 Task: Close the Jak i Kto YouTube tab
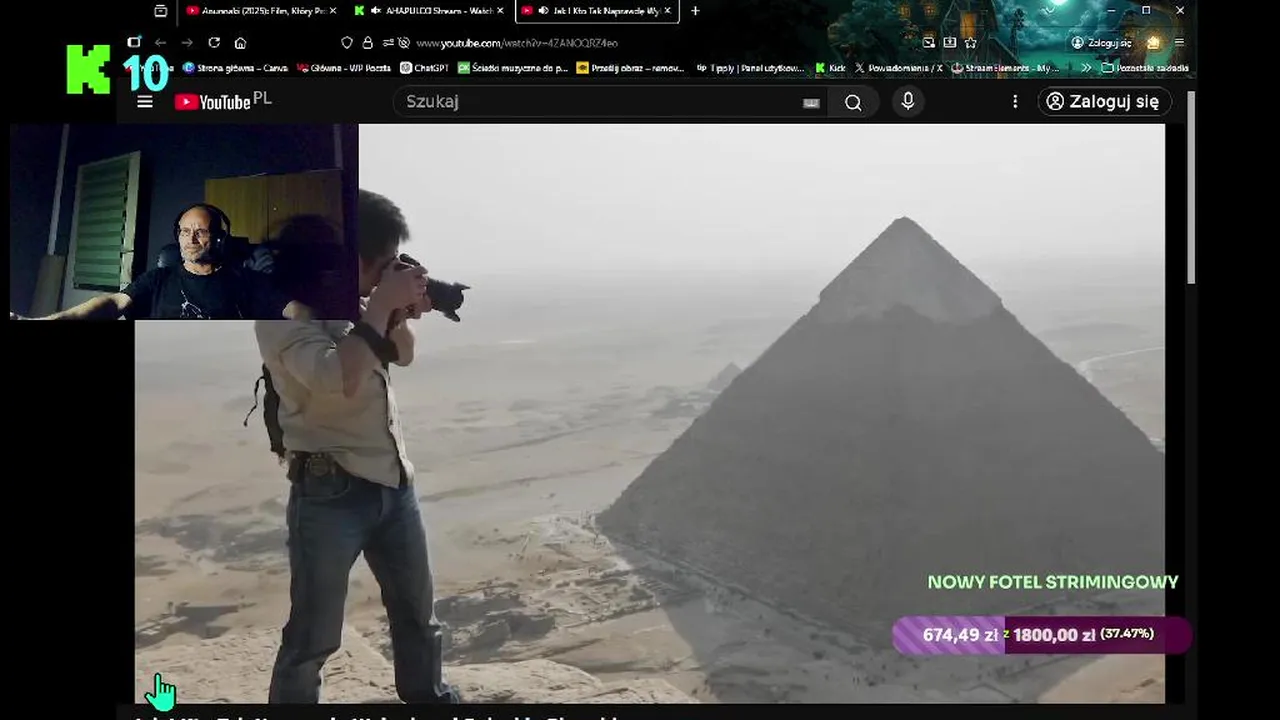point(667,11)
